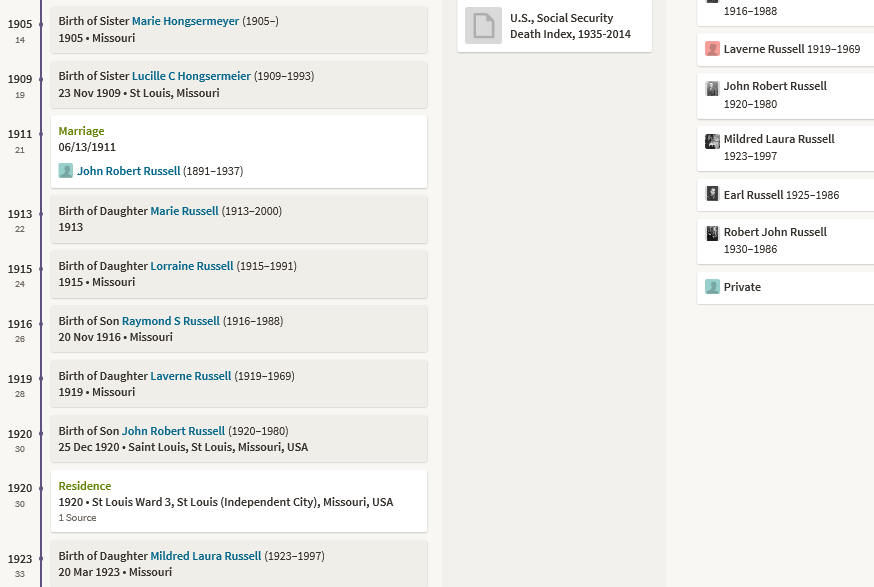
Task: Click Robert John Russell's photo thumbnail
Action: [x=712, y=233]
